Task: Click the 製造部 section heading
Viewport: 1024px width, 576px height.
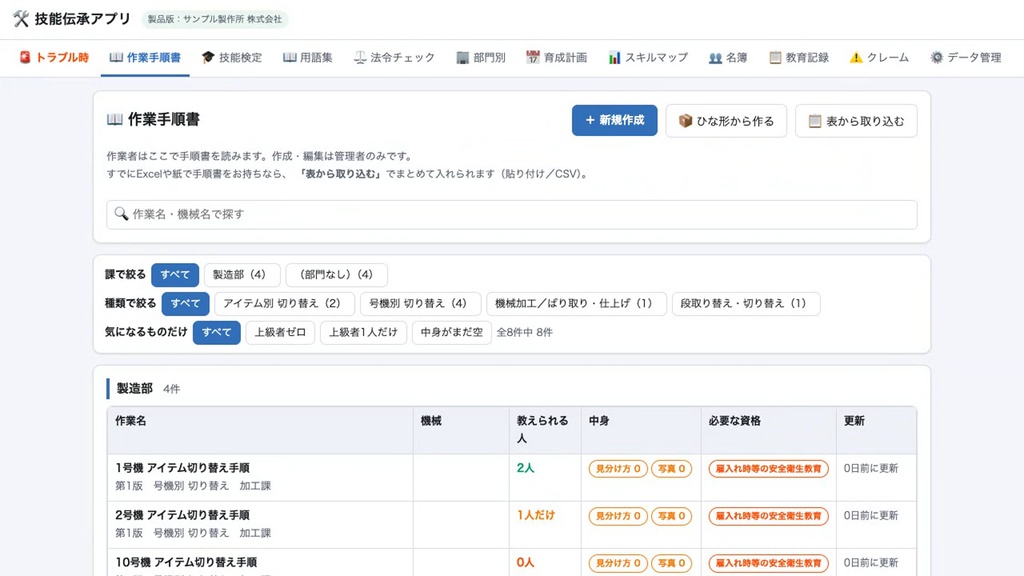Action: (135, 388)
